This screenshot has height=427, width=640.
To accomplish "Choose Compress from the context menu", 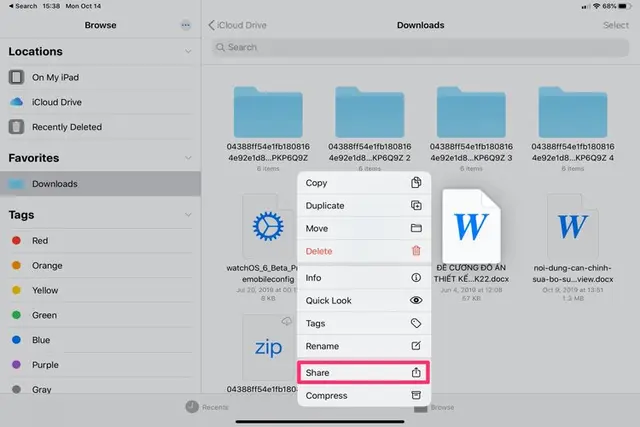I will pyautogui.click(x=364, y=395).
